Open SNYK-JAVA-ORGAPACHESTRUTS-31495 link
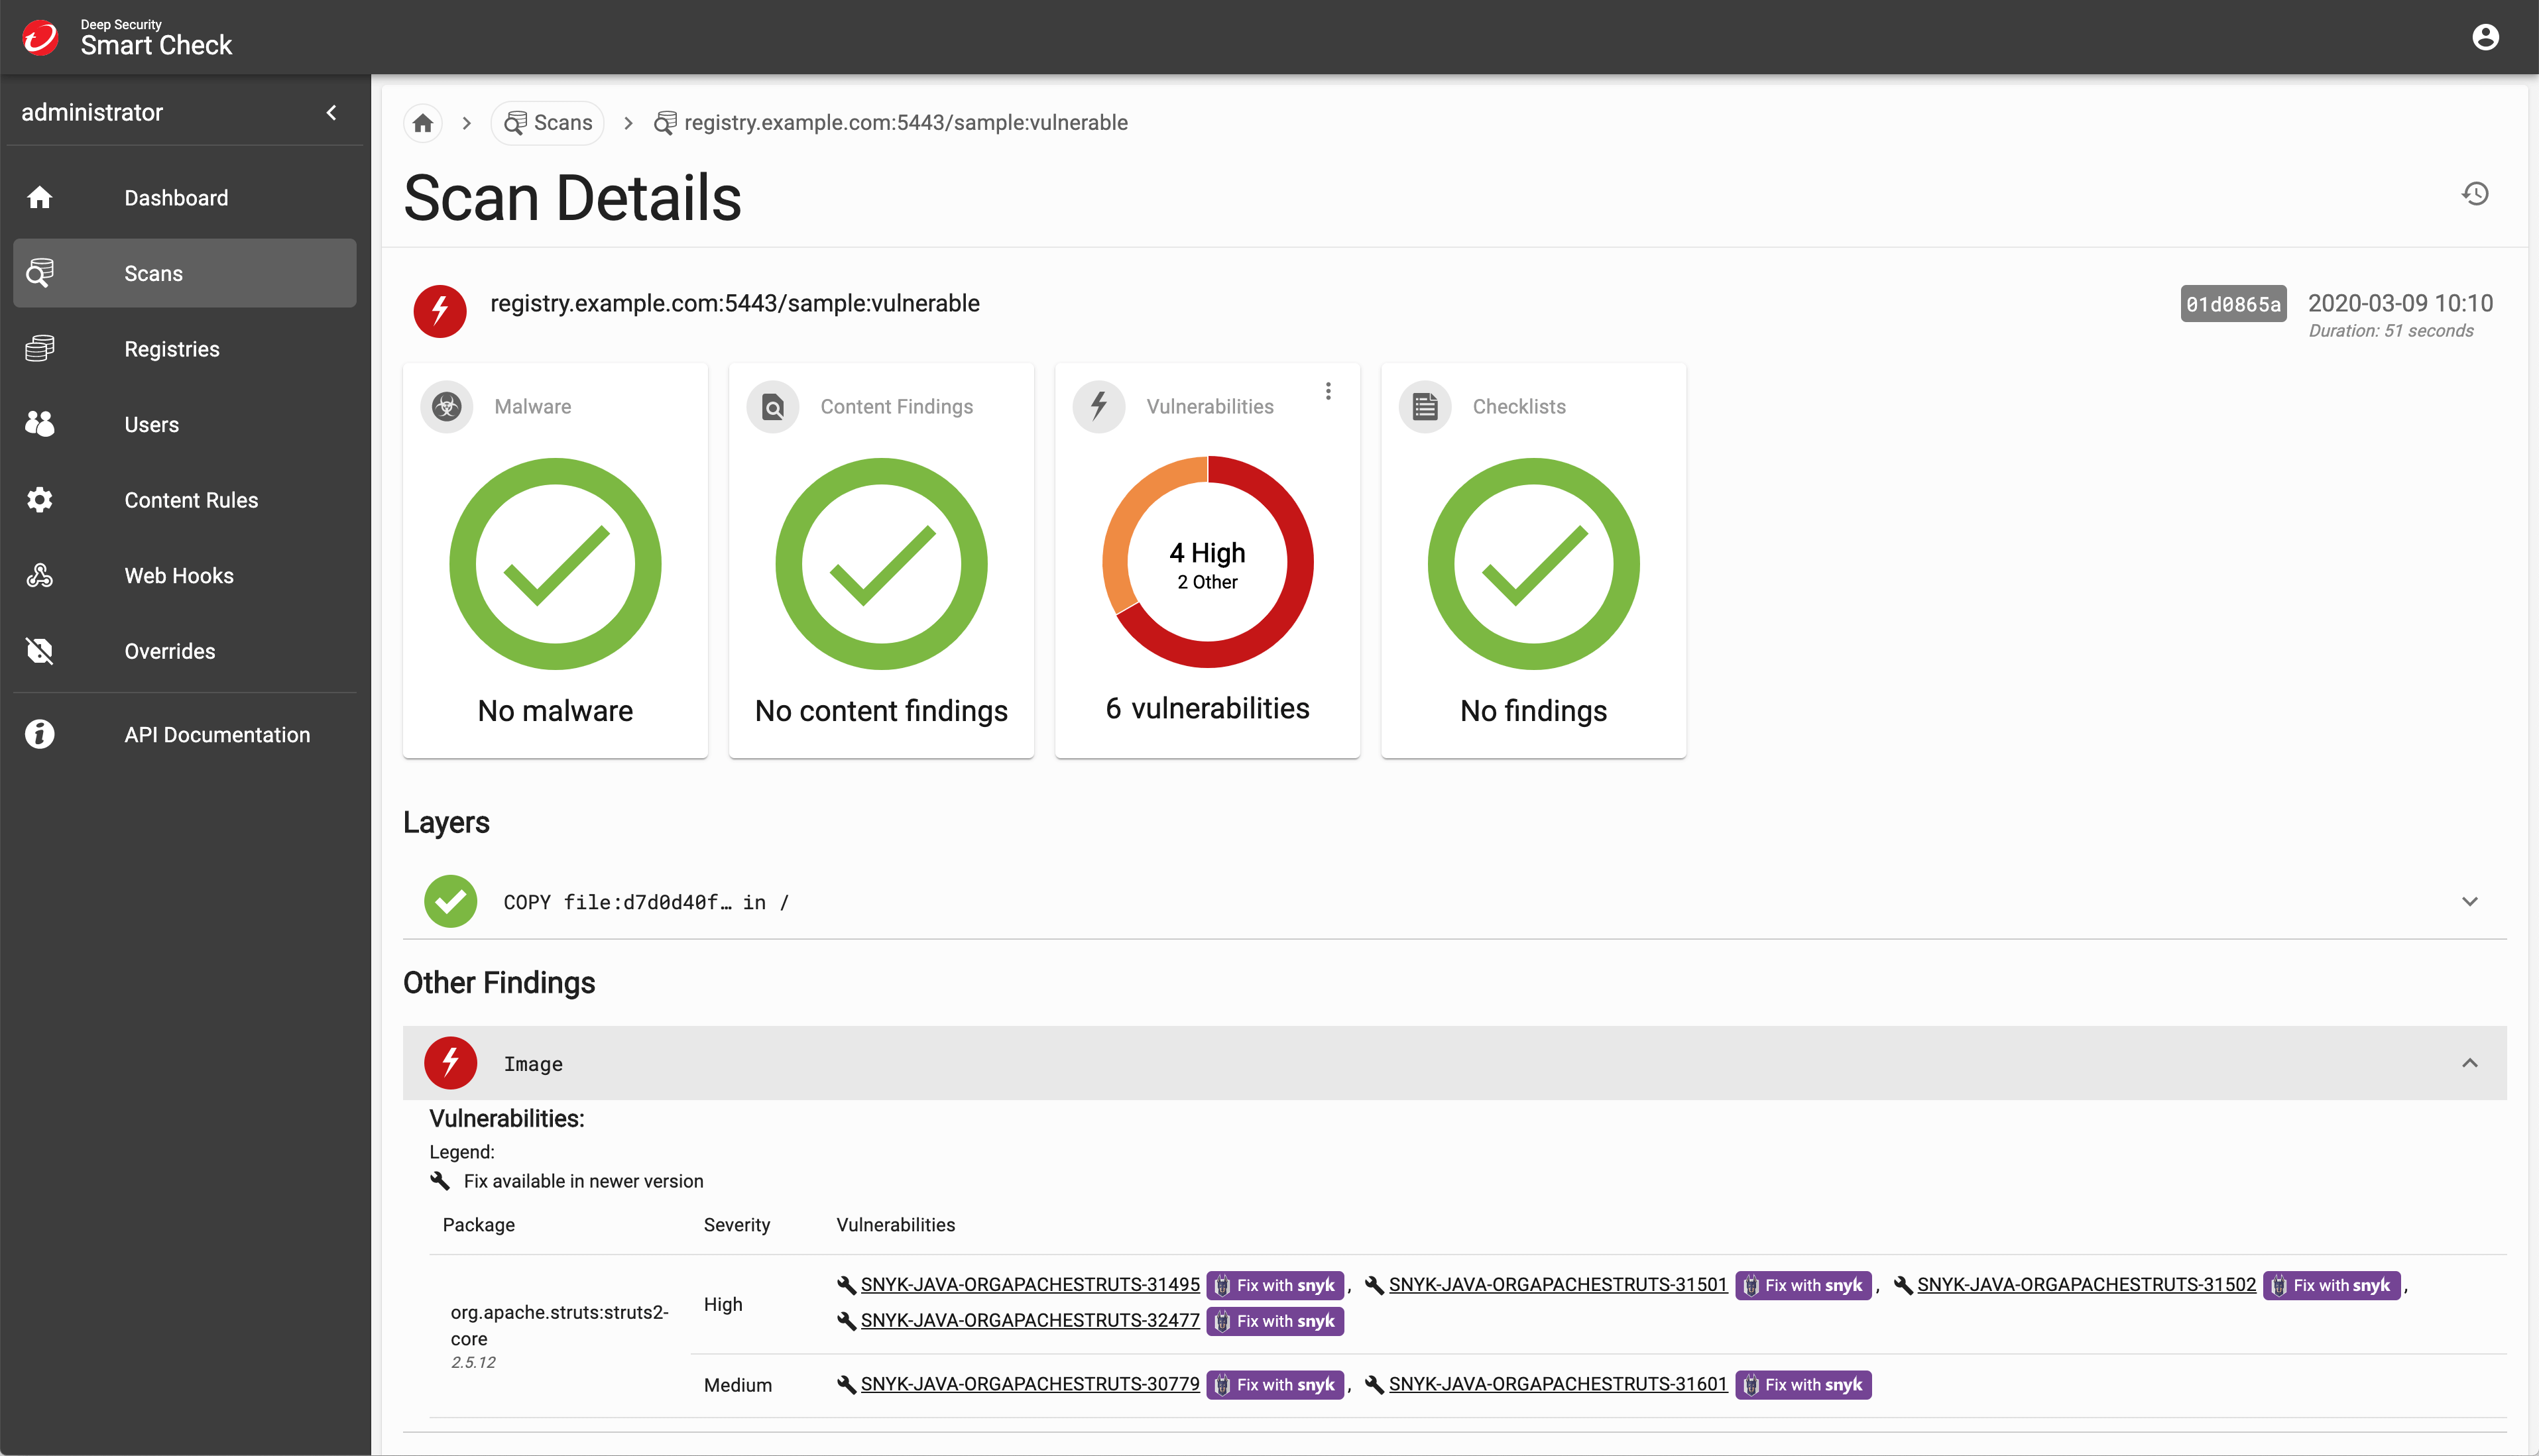 point(1029,1284)
